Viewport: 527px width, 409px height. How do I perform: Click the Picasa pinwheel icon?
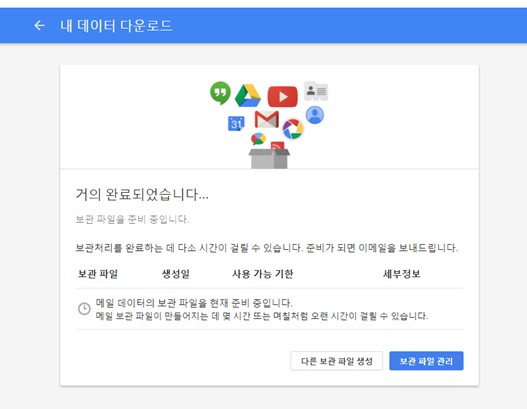[293, 129]
